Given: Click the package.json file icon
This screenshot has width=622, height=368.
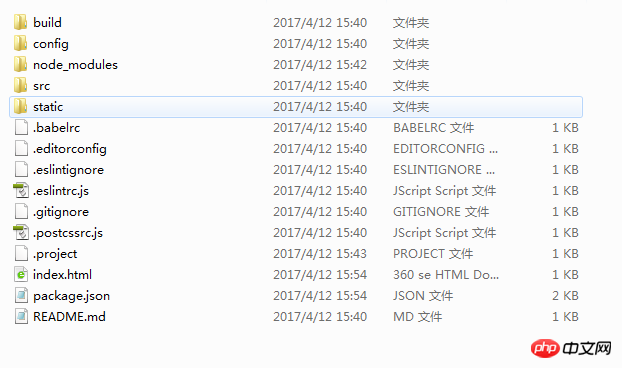Looking at the screenshot, I should click(x=21, y=295).
